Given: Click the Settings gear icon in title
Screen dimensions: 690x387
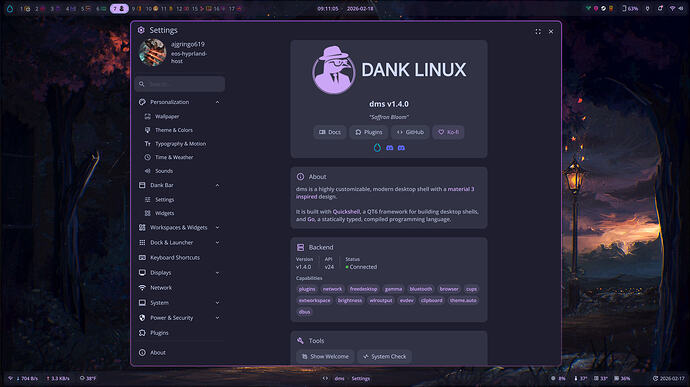Looking at the screenshot, I should pyautogui.click(x=141, y=30).
